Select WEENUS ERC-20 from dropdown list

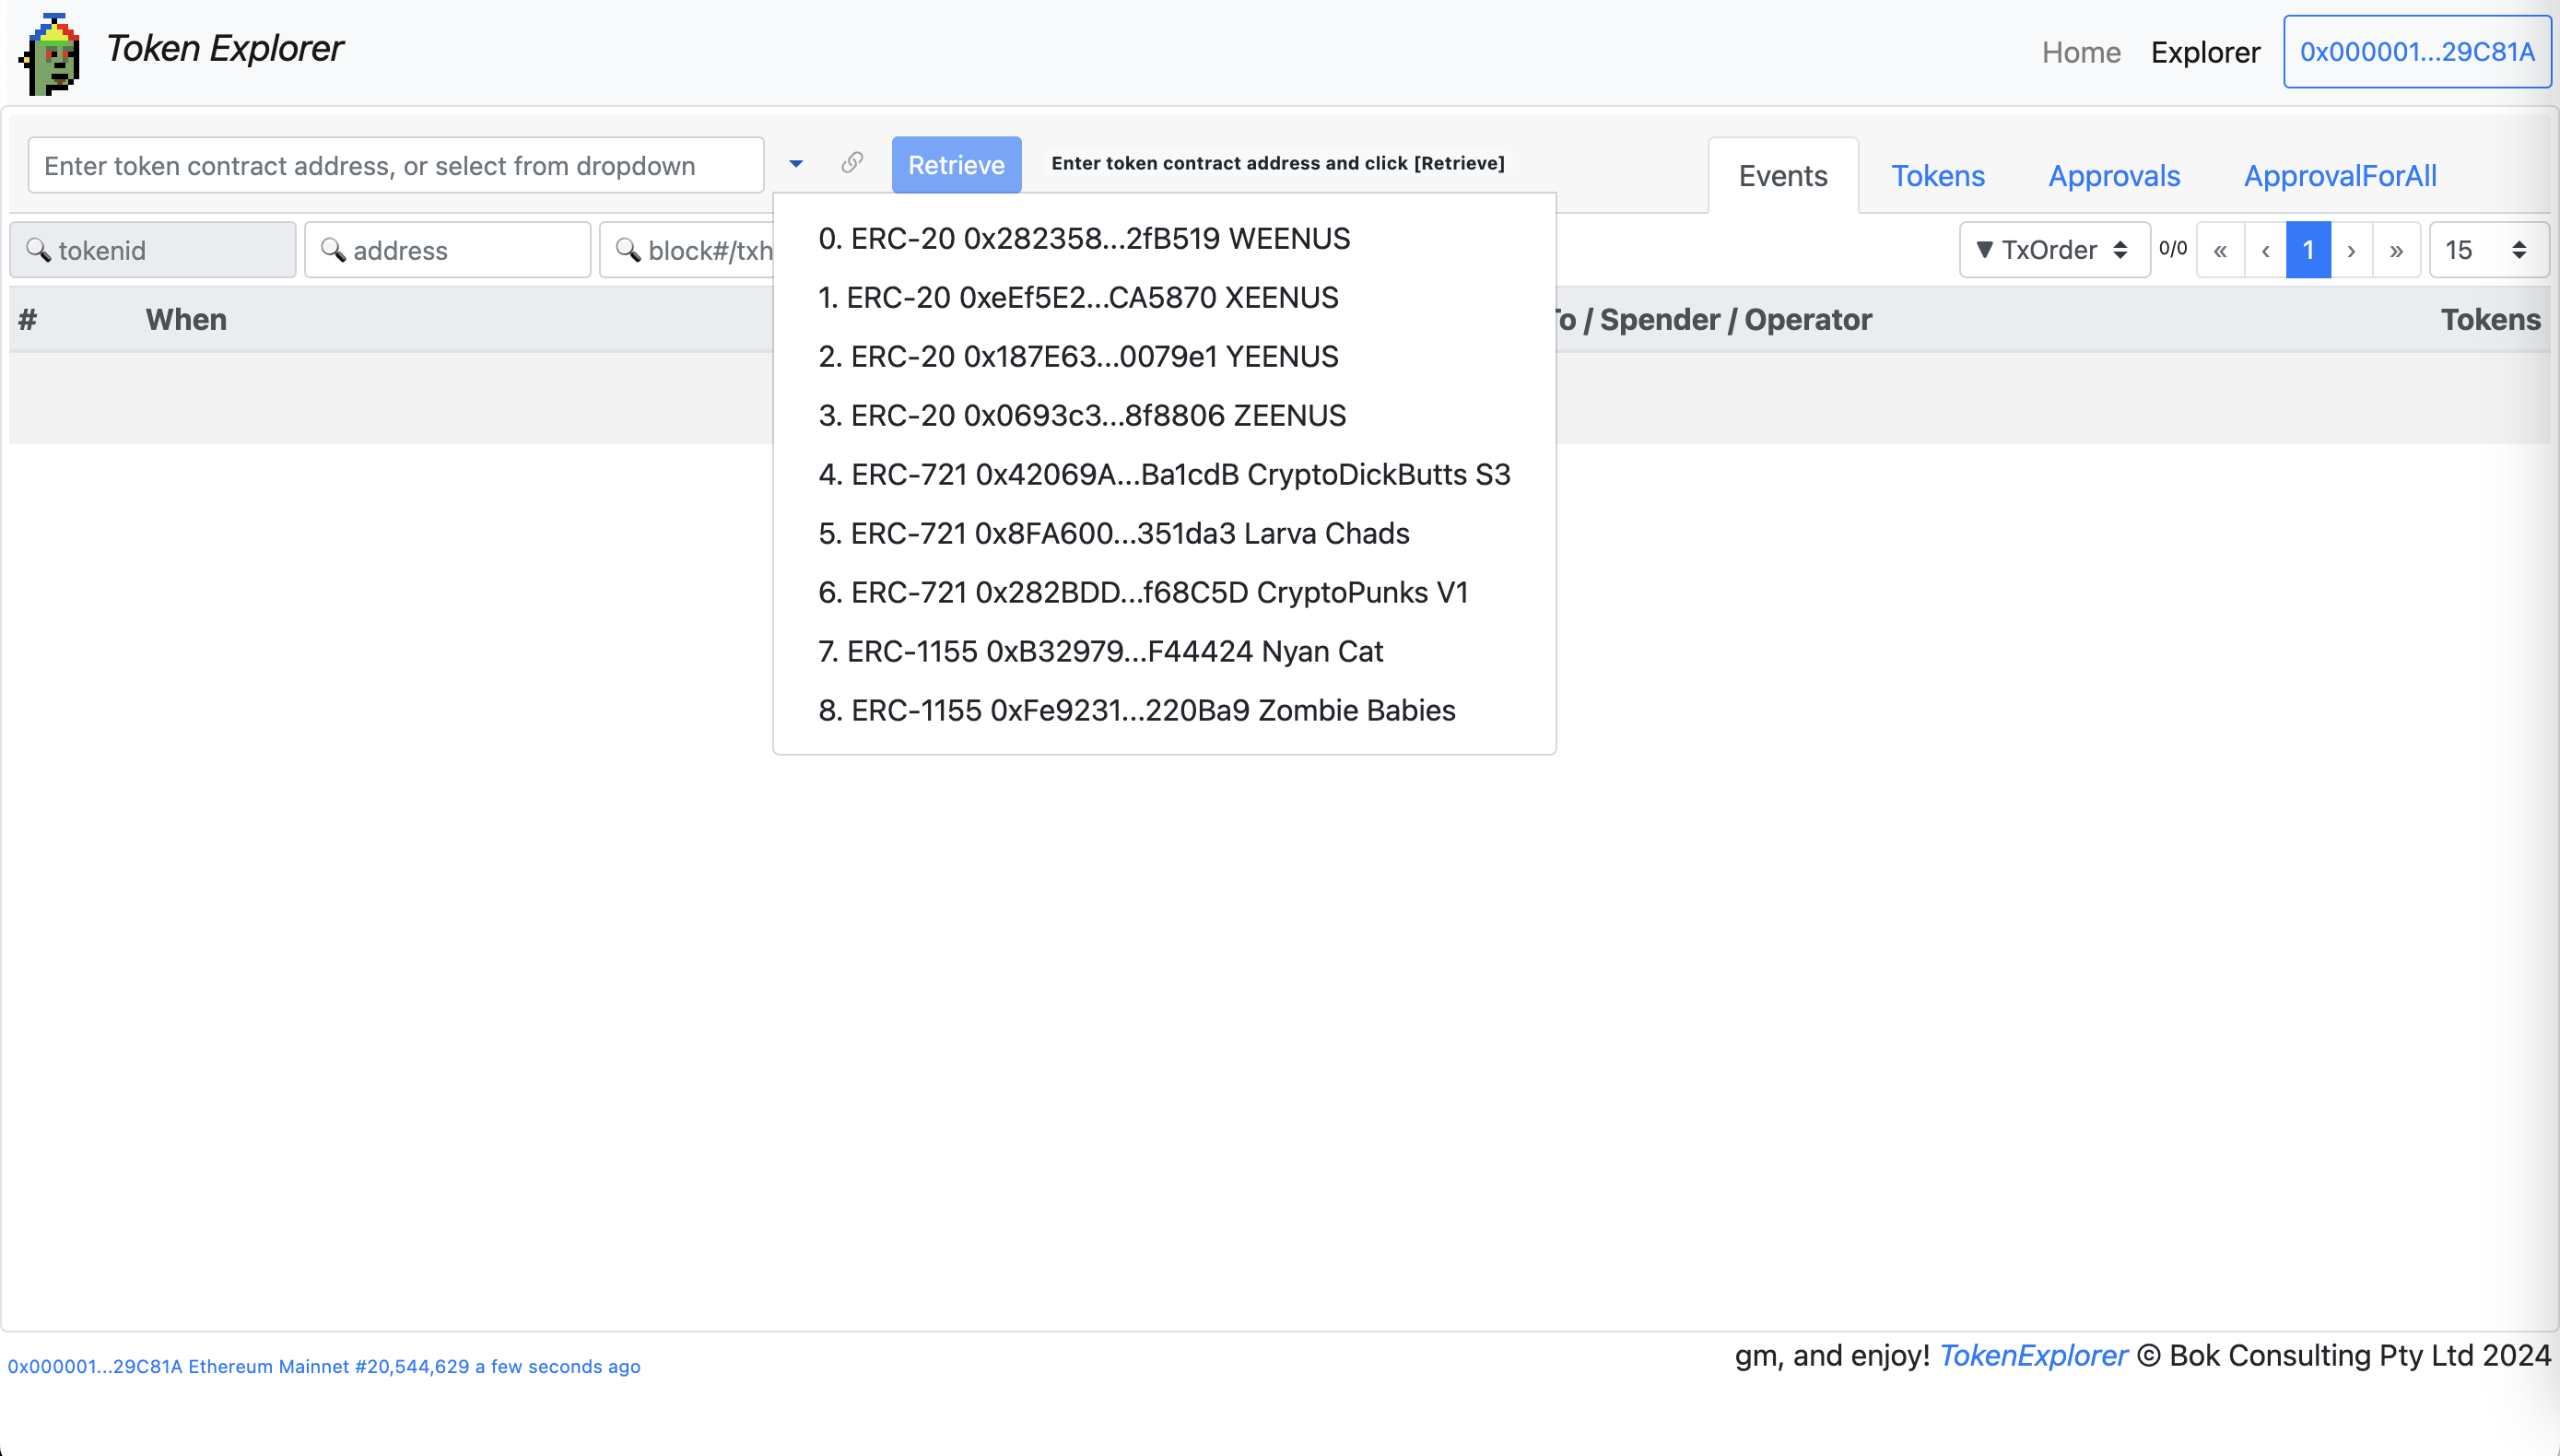(x=1084, y=238)
